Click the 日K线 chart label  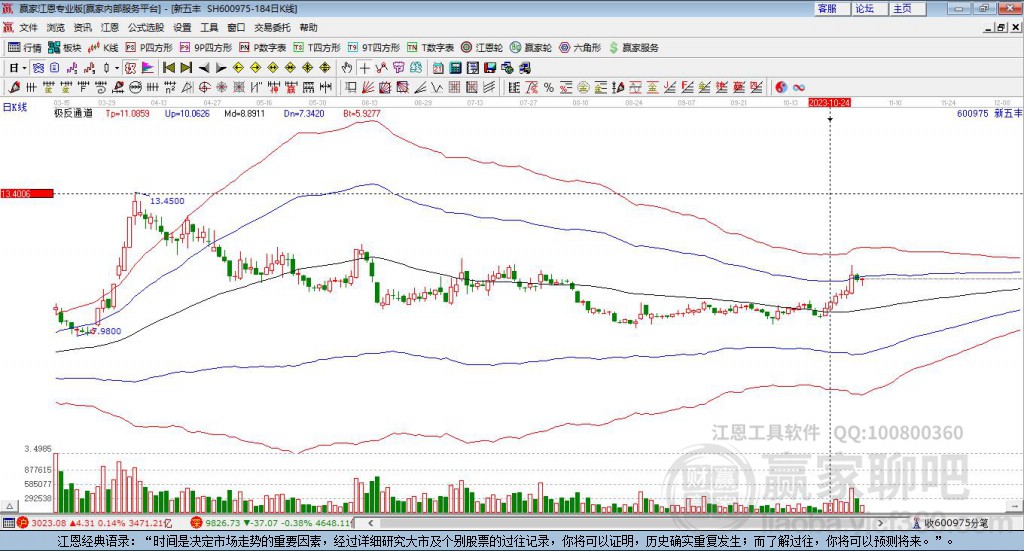[14, 108]
